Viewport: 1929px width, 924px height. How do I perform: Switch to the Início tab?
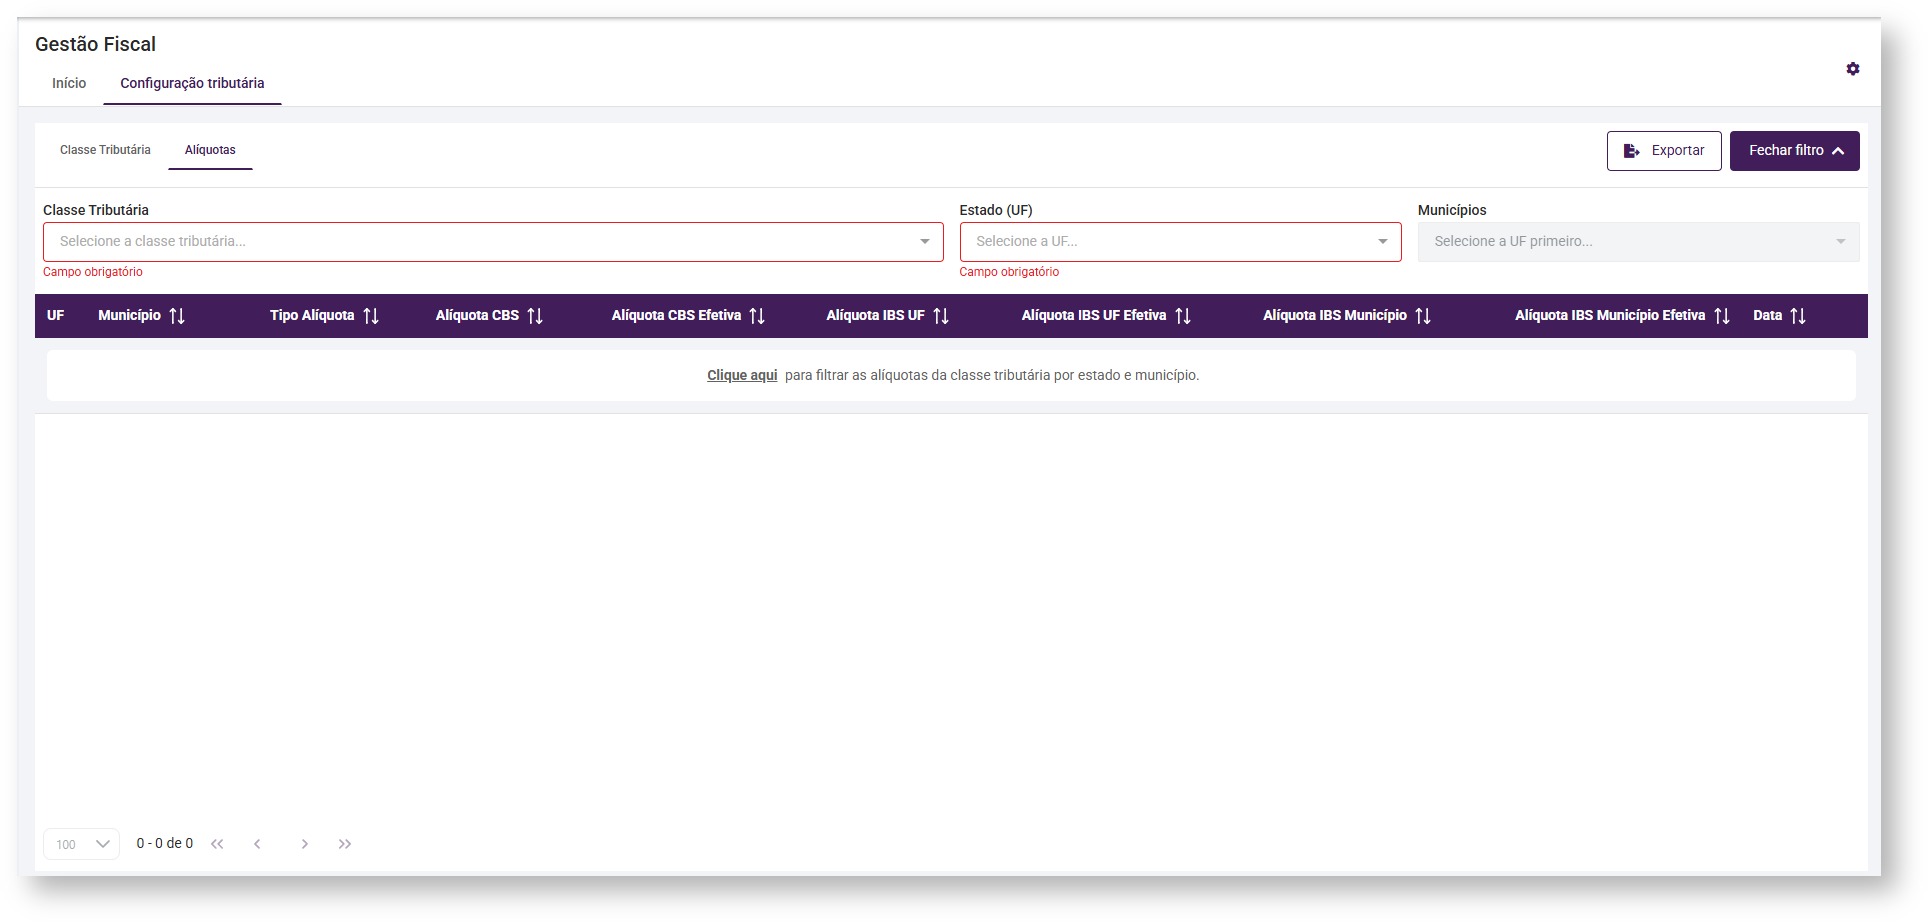(x=69, y=83)
